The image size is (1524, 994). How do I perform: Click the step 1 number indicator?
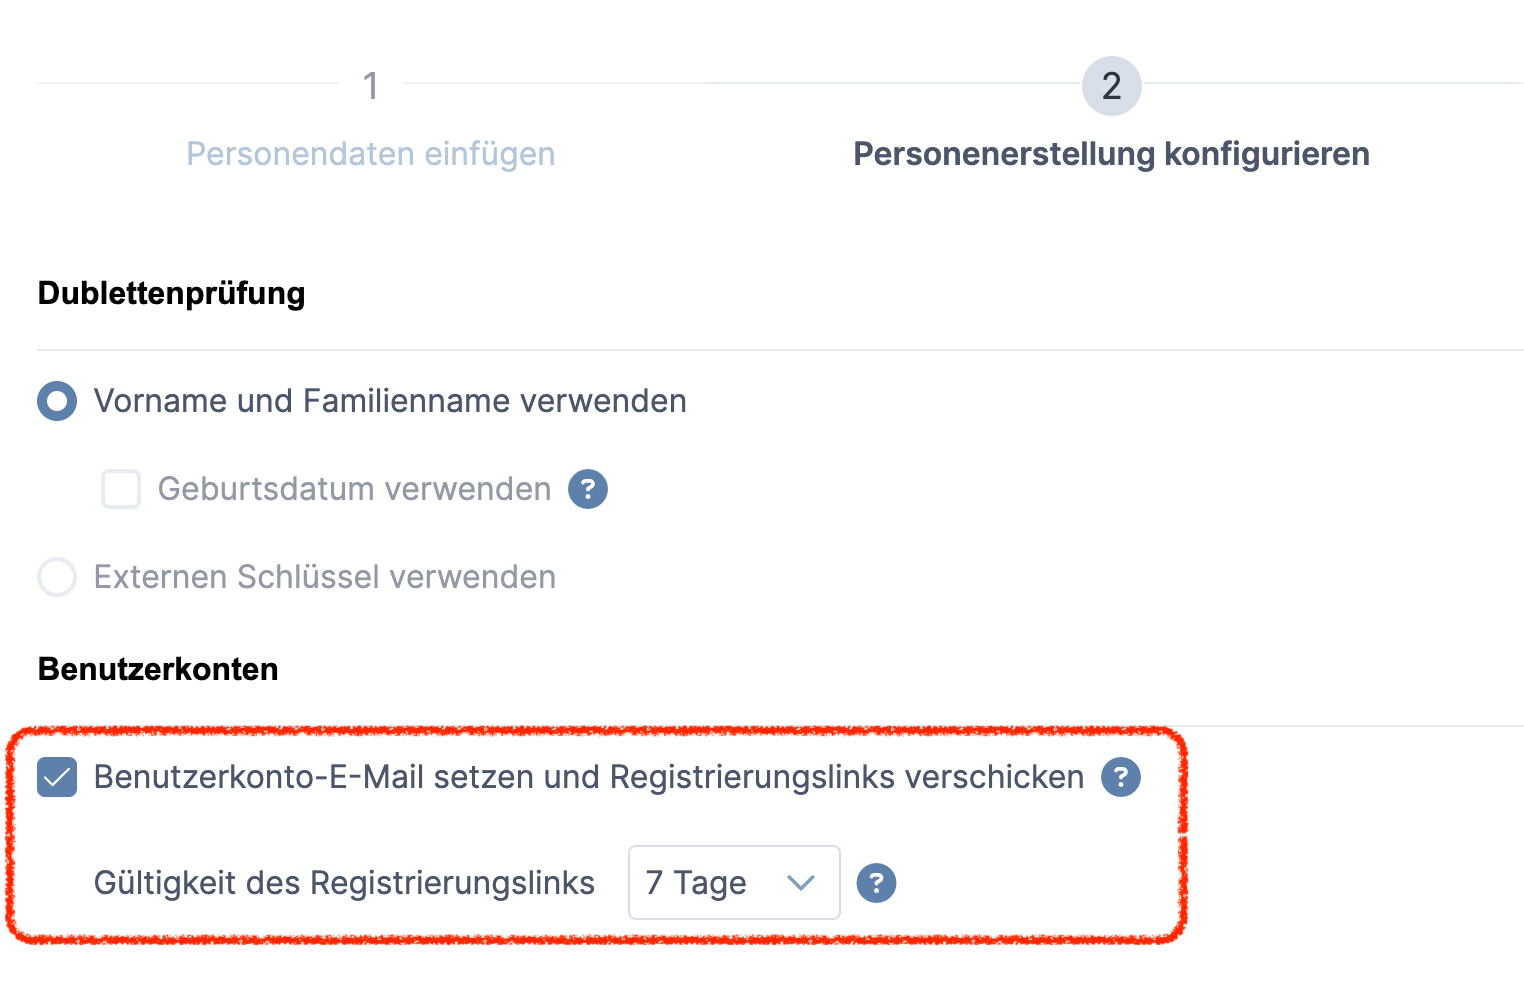(x=371, y=86)
